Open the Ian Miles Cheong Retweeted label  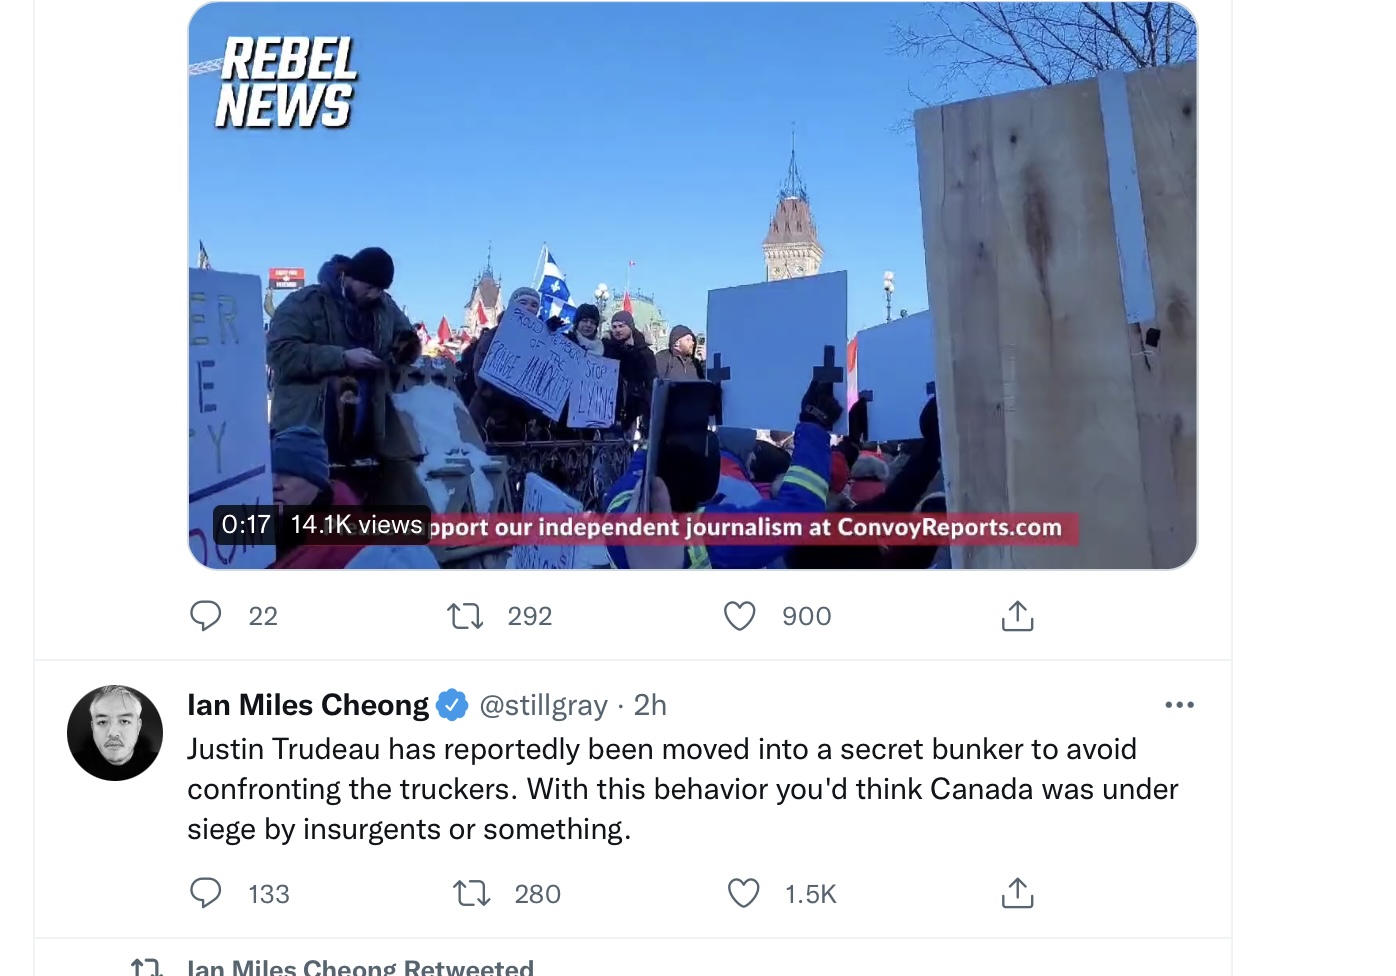coord(360,966)
